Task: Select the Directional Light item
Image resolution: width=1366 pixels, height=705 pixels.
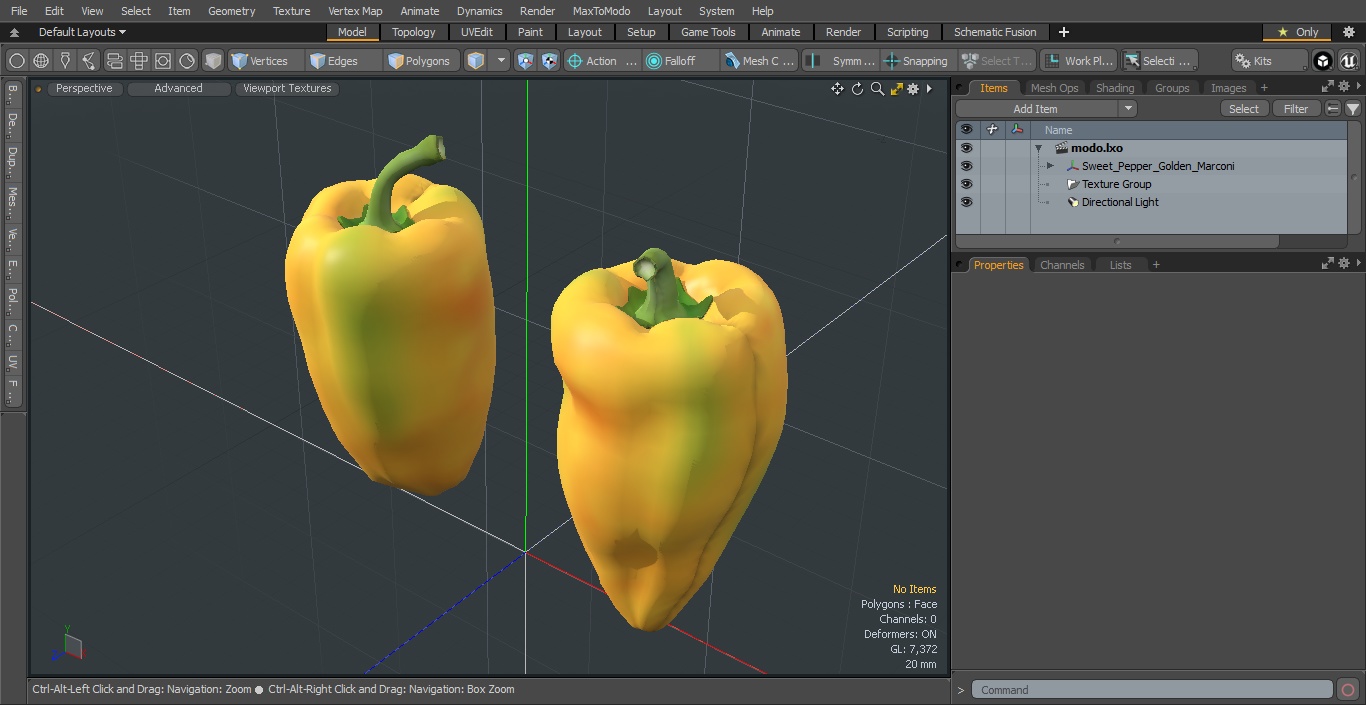Action: coord(1120,202)
